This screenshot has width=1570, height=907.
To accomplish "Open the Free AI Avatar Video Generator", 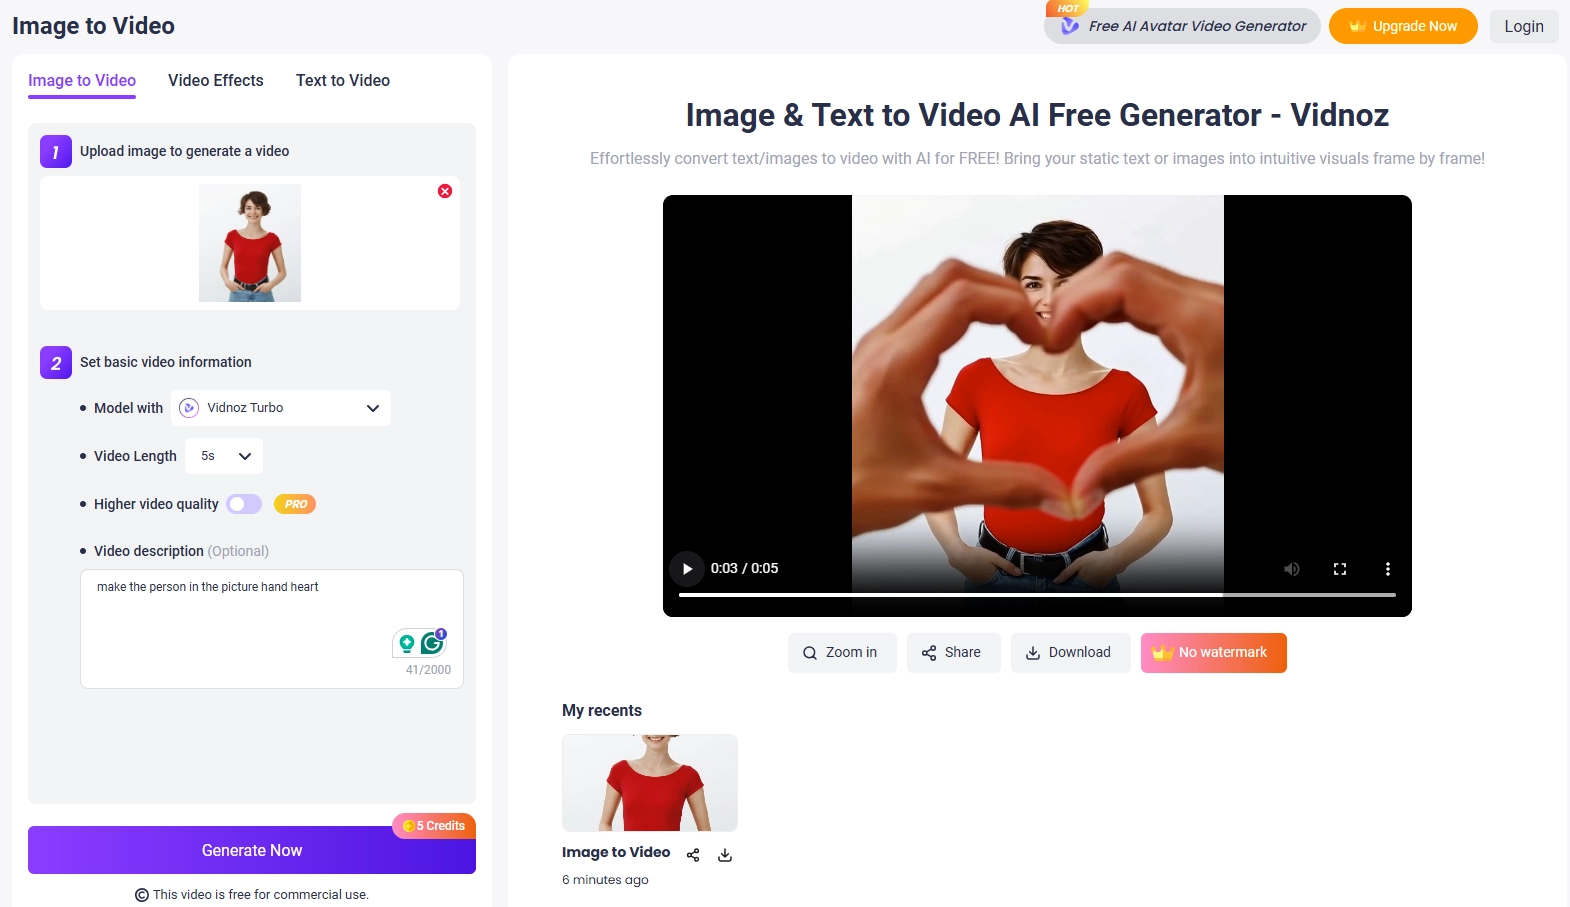I will click(1182, 26).
